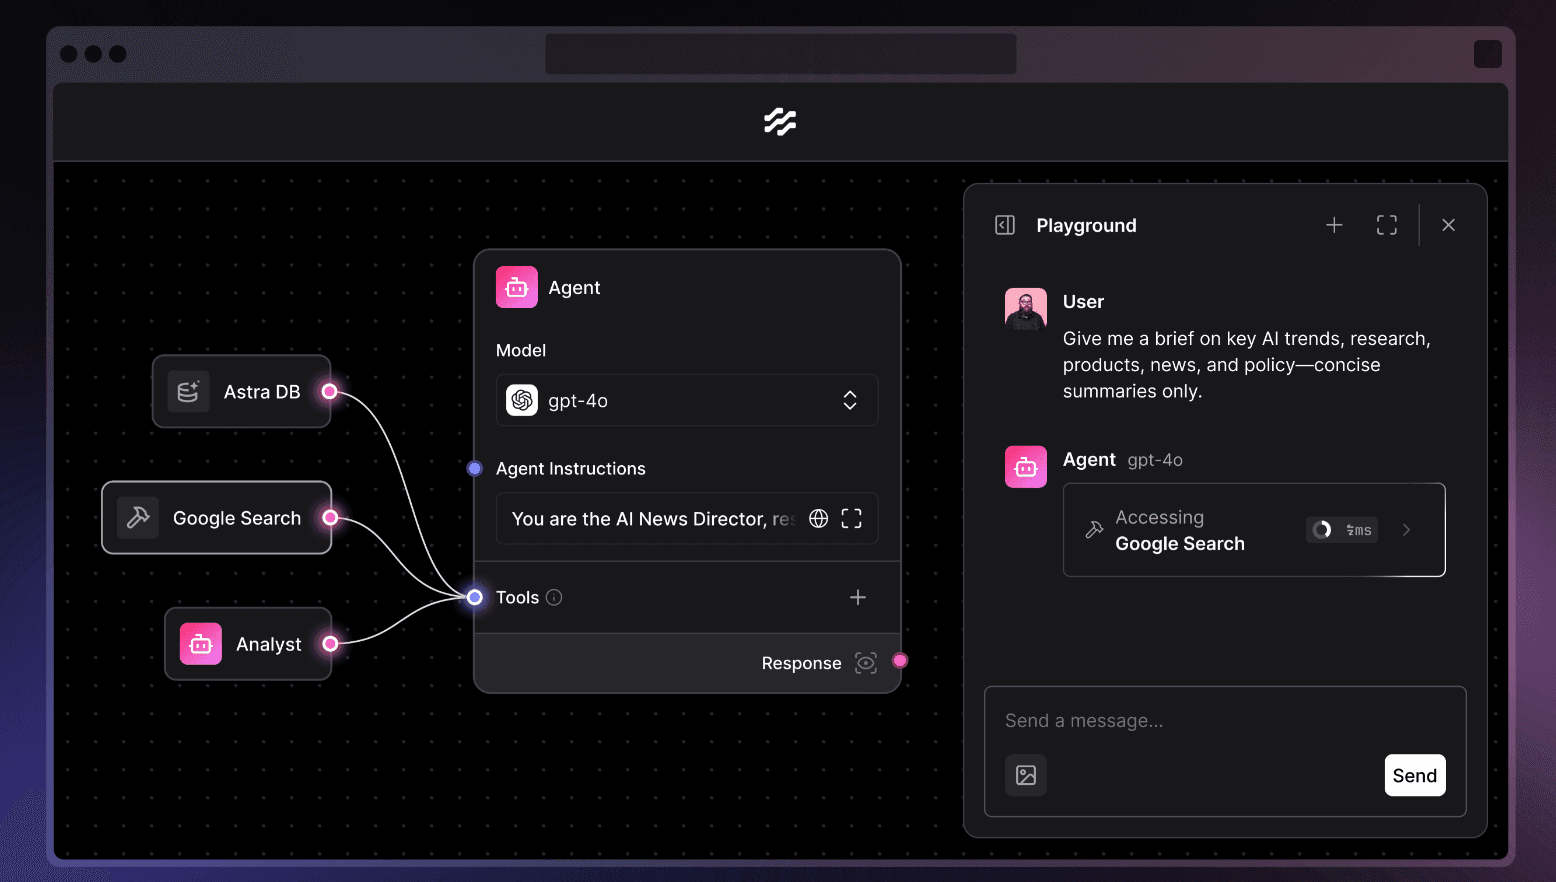
Task: Select the Google Search node
Action: tap(217, 518)
